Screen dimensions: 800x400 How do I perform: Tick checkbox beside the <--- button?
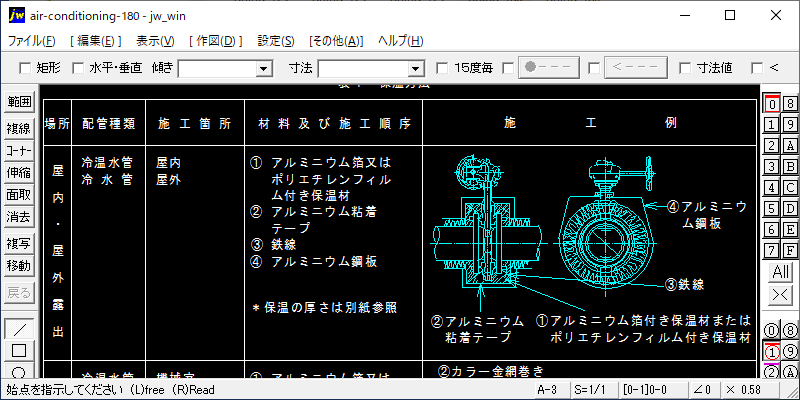tap(593, 68)
